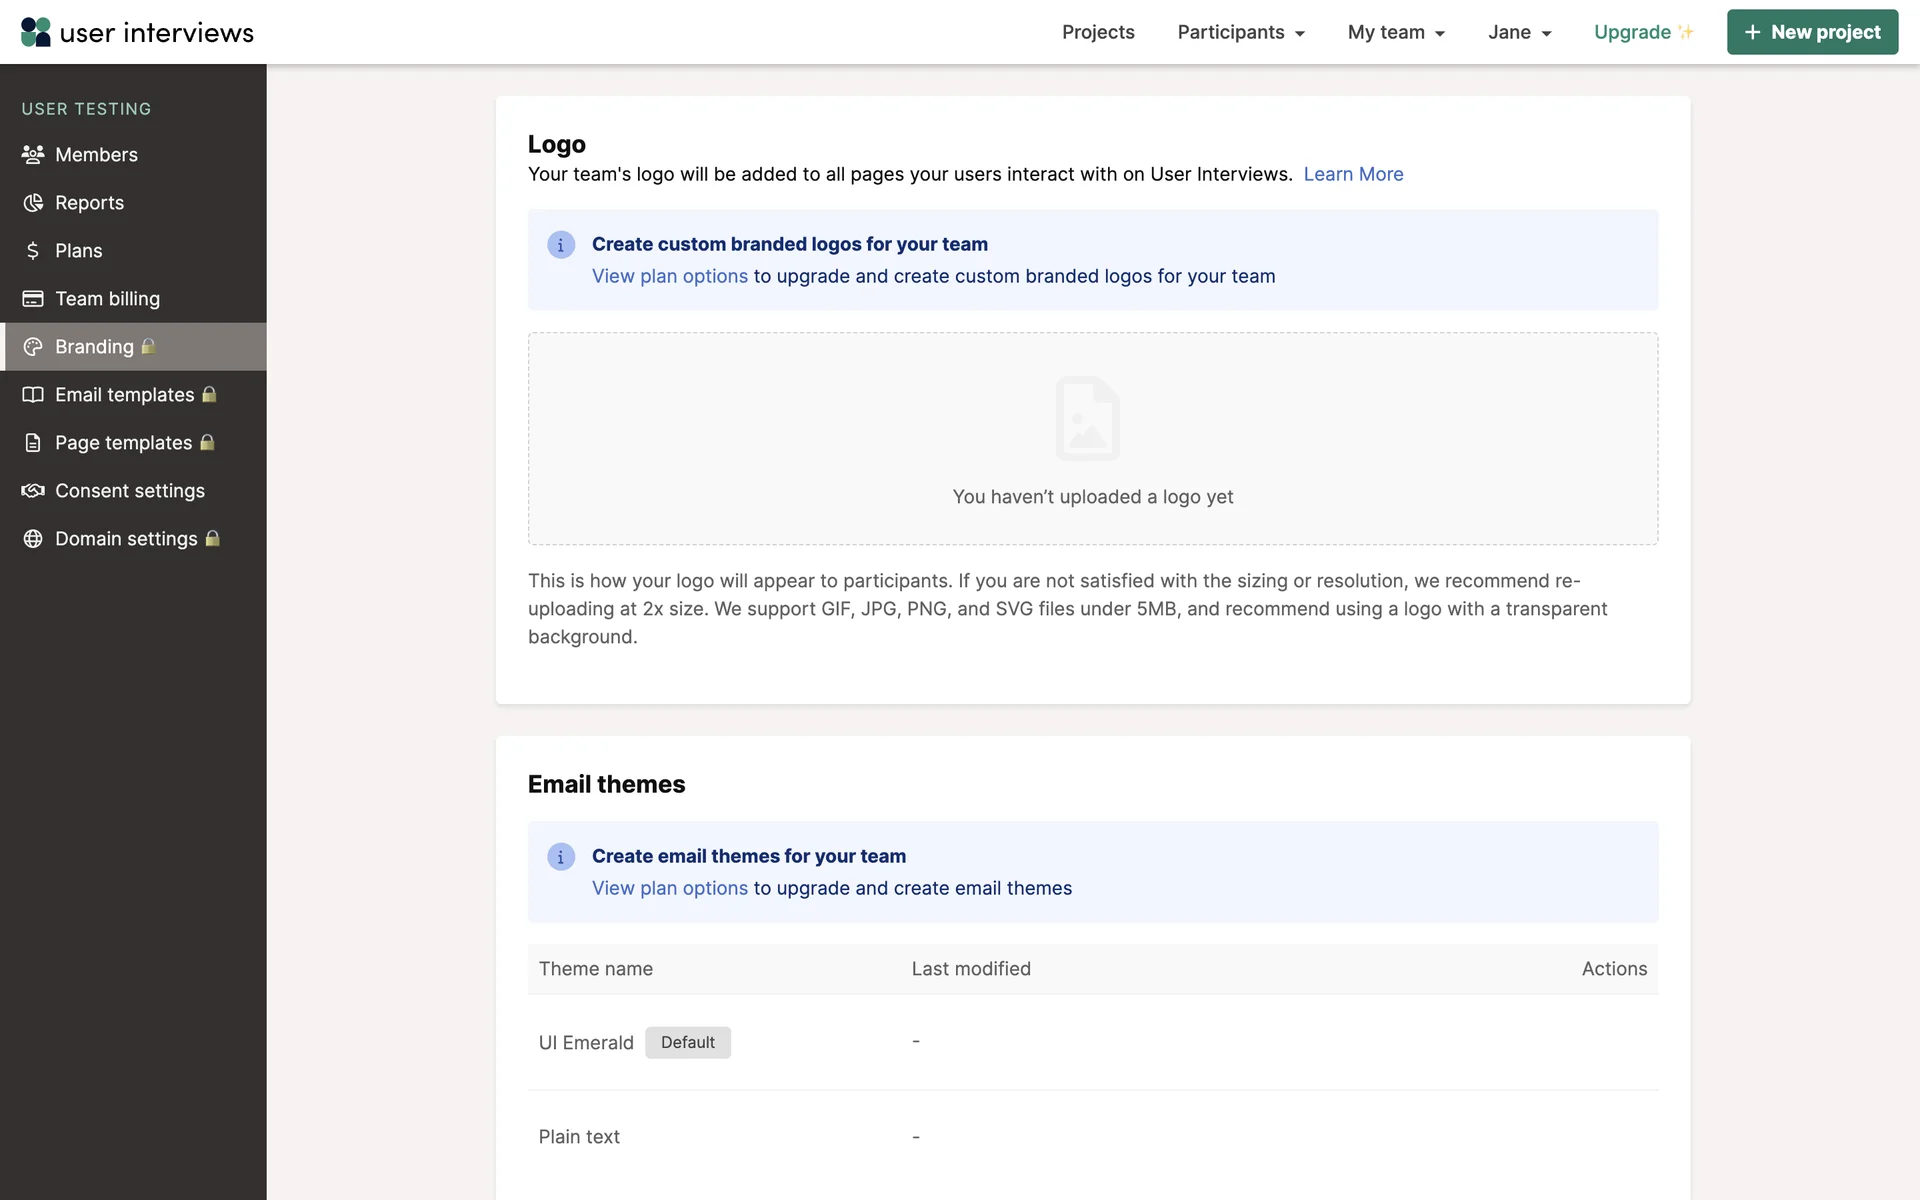Click the Branding palette icon
Screen dimensions: 1920x1200
pos(33,347)
